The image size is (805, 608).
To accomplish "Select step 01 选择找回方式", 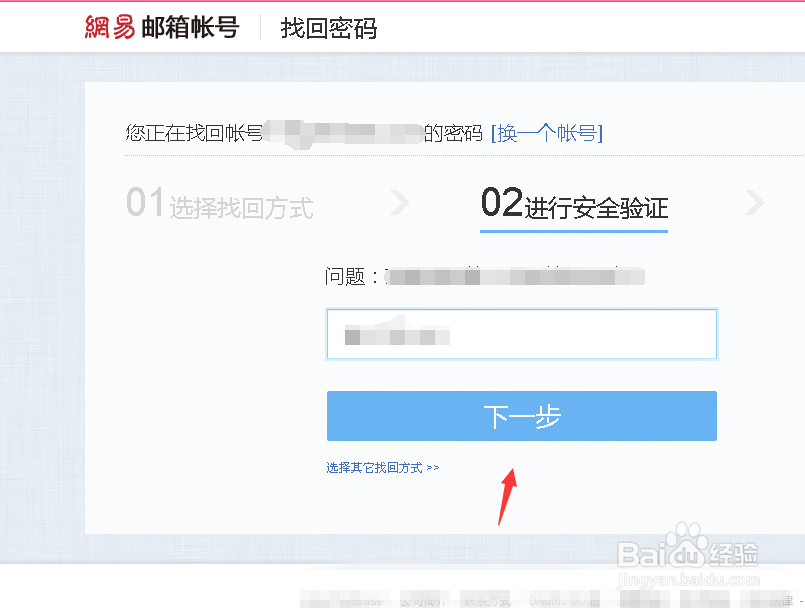I will 220,203.
